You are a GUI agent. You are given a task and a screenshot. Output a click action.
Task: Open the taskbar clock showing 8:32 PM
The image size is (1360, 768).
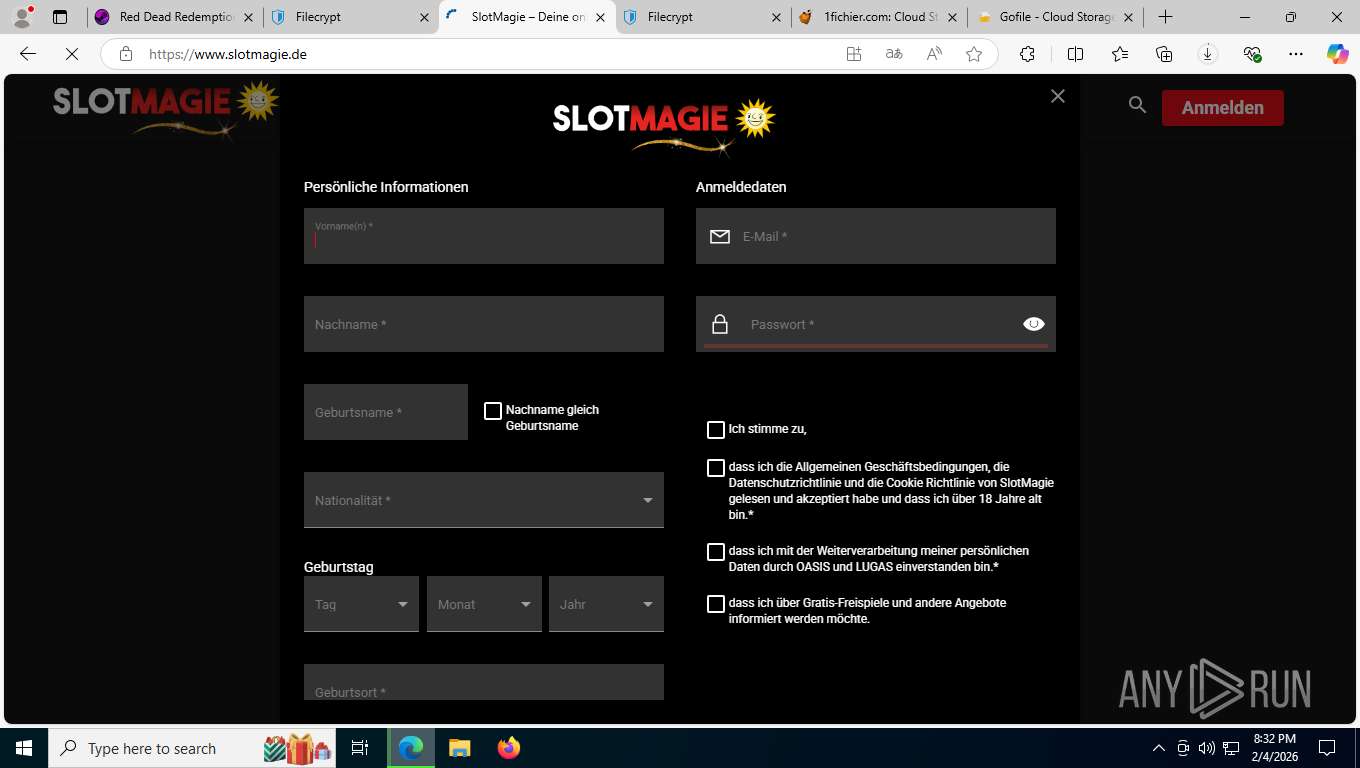click(1274, 748)
